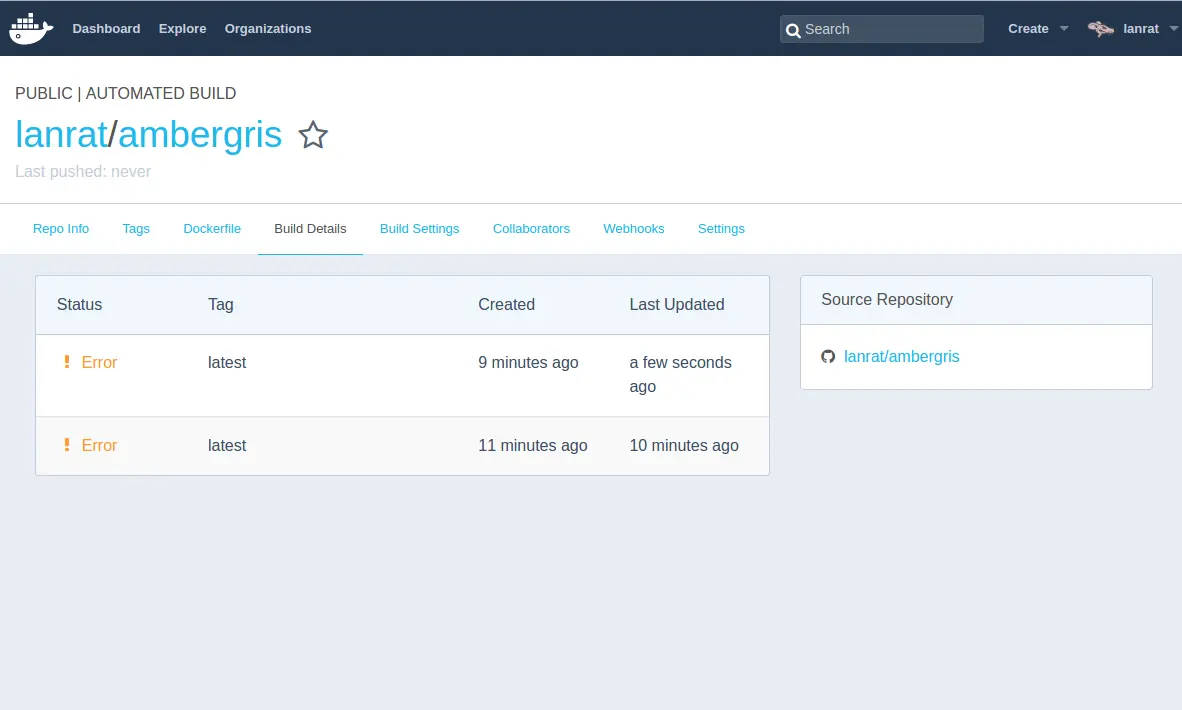Click the Docker whale logo
Viewport: 1182px width, 710px height.
pyautogui.click(x=31, y=29)
